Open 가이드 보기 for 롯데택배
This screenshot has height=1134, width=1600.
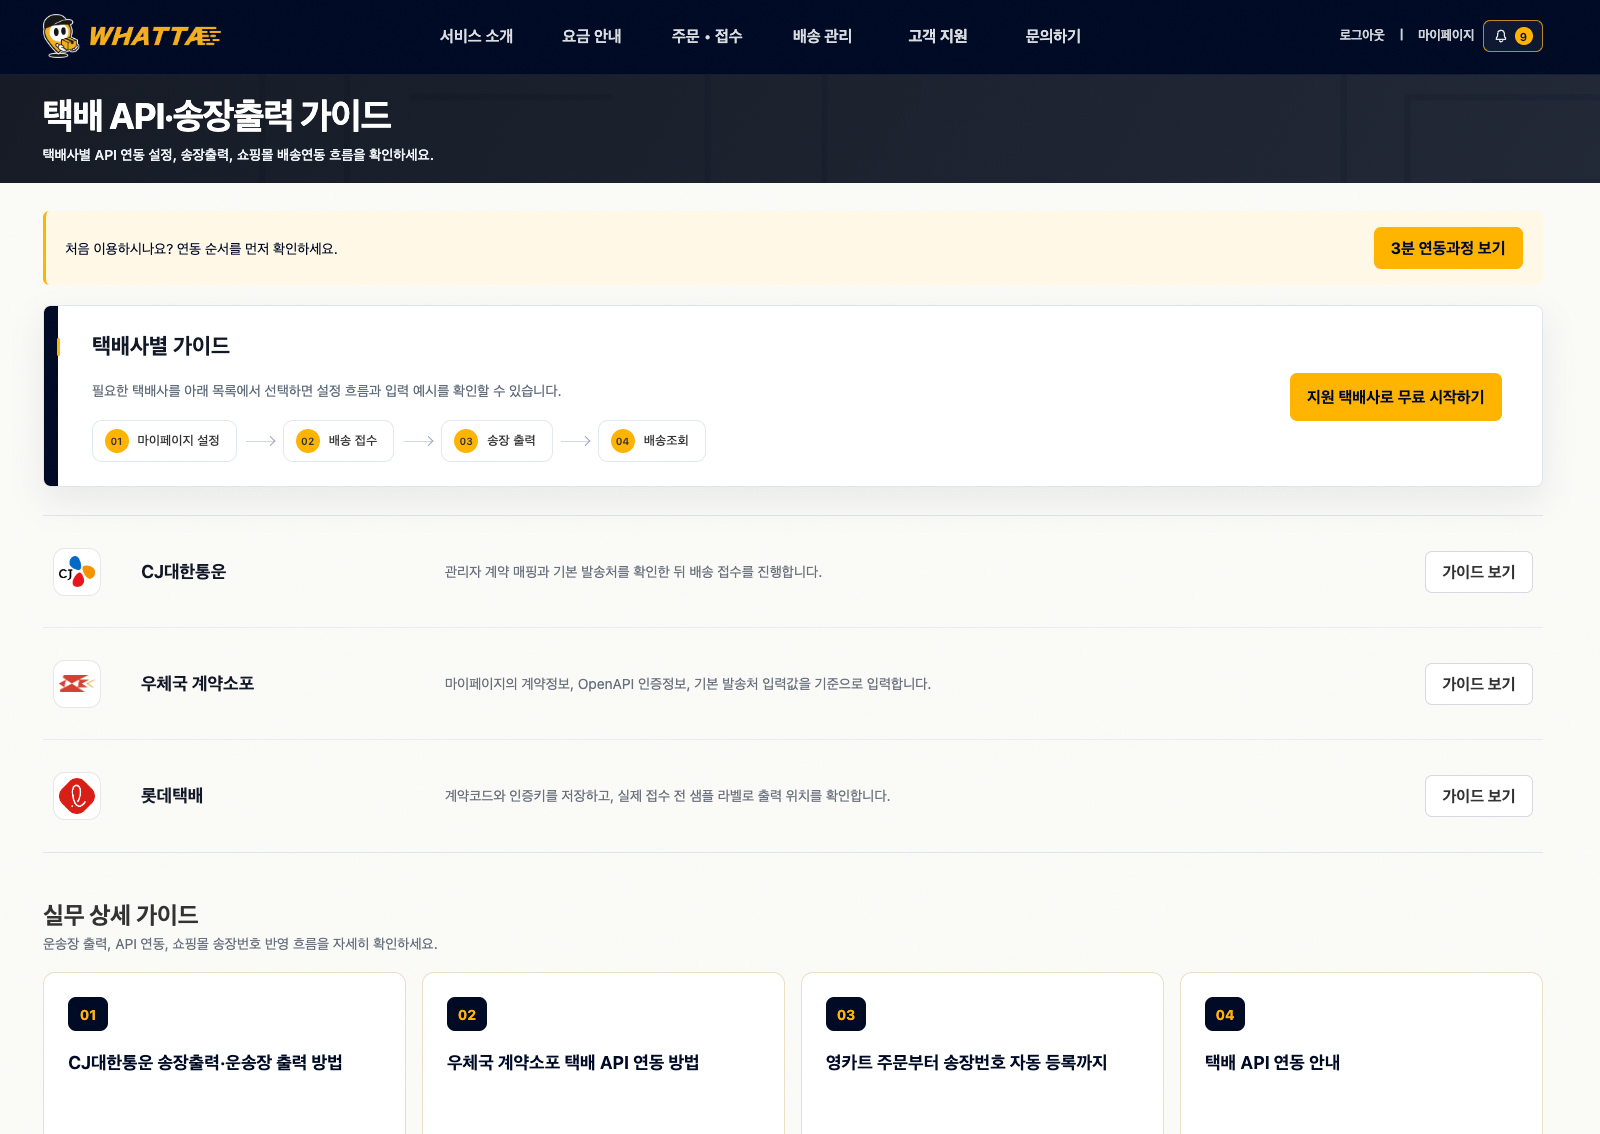coord(1479,796)
